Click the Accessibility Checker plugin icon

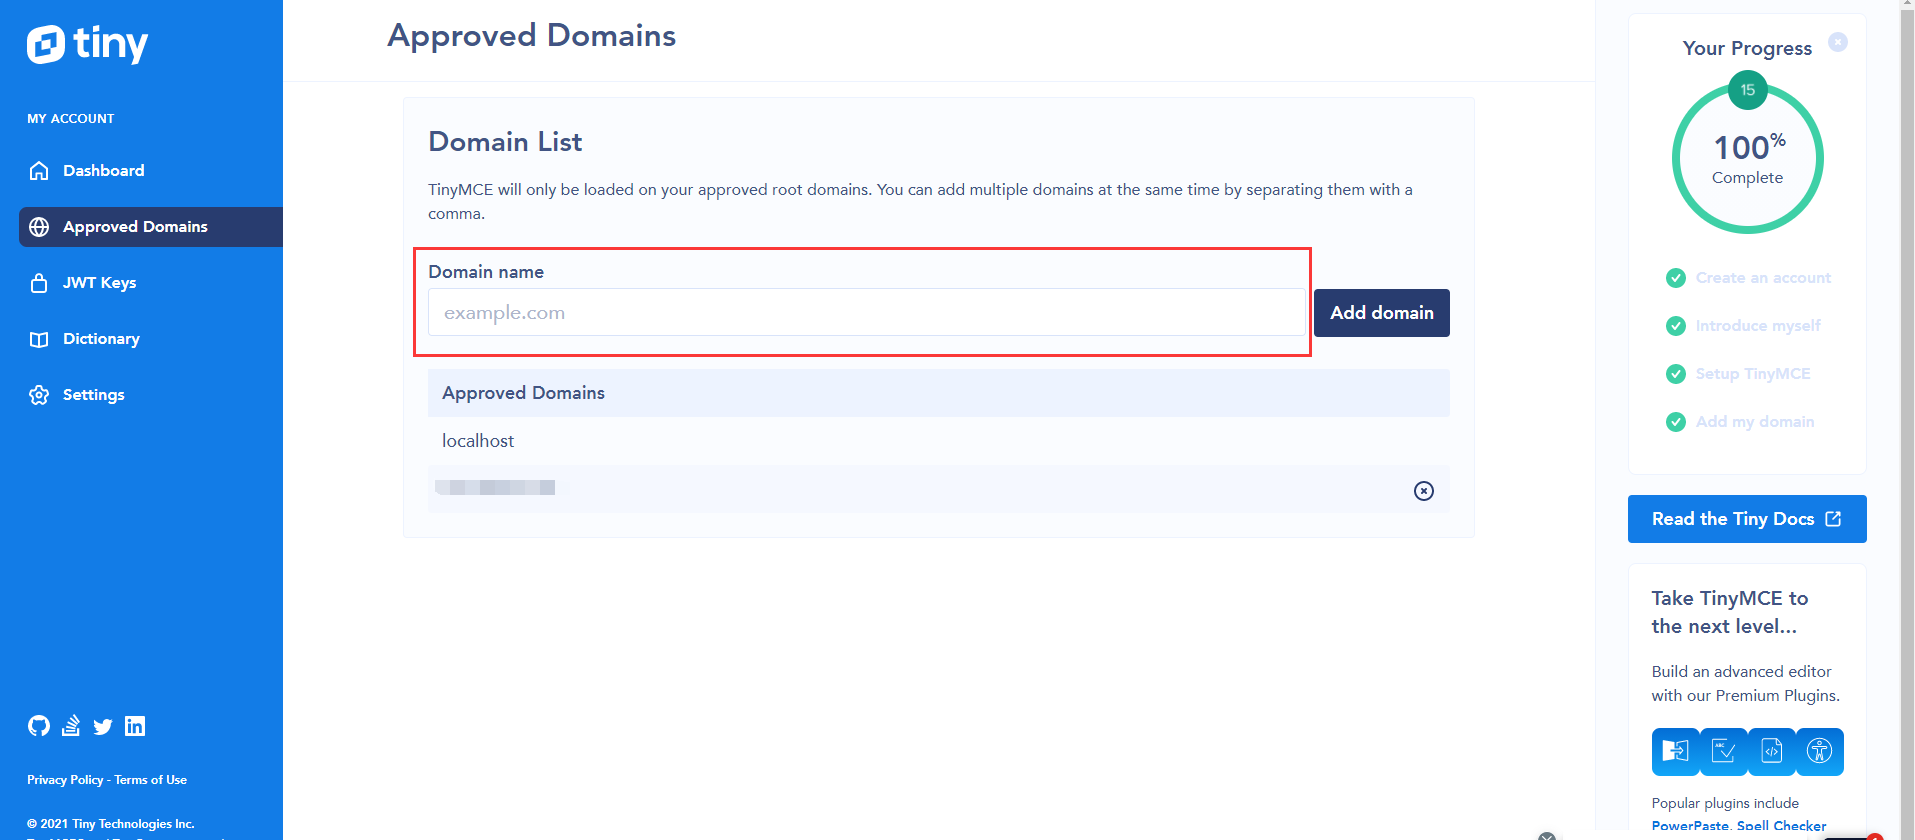pos(1819,752)
